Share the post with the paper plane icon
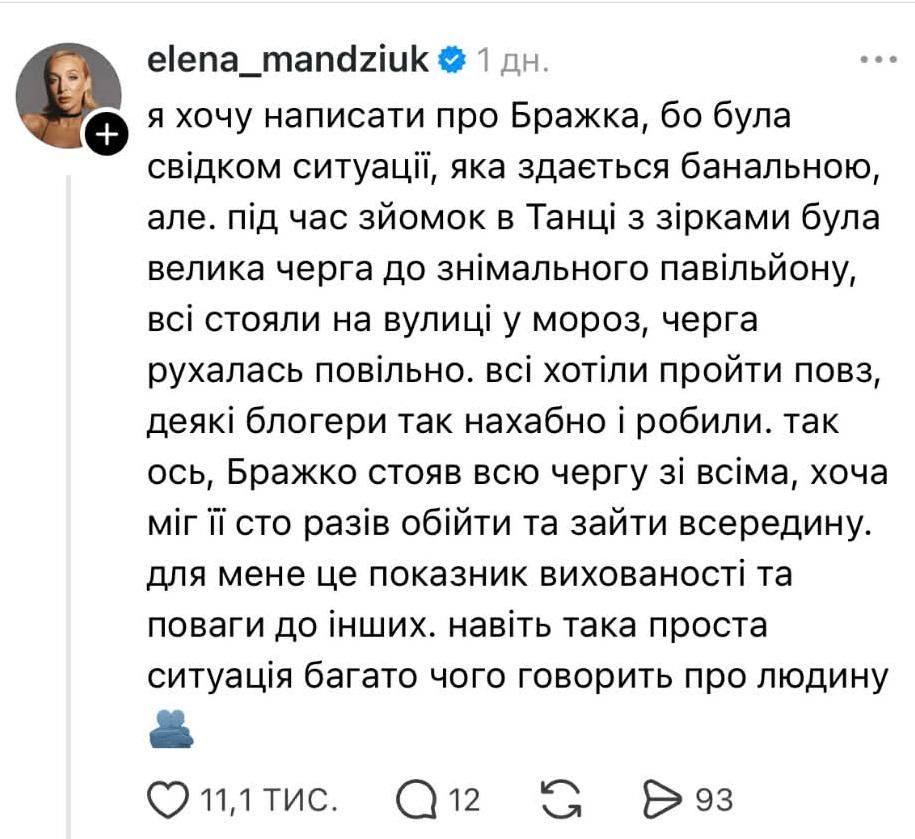The height and width of the screenshot is (839, 915). [663, 799]
